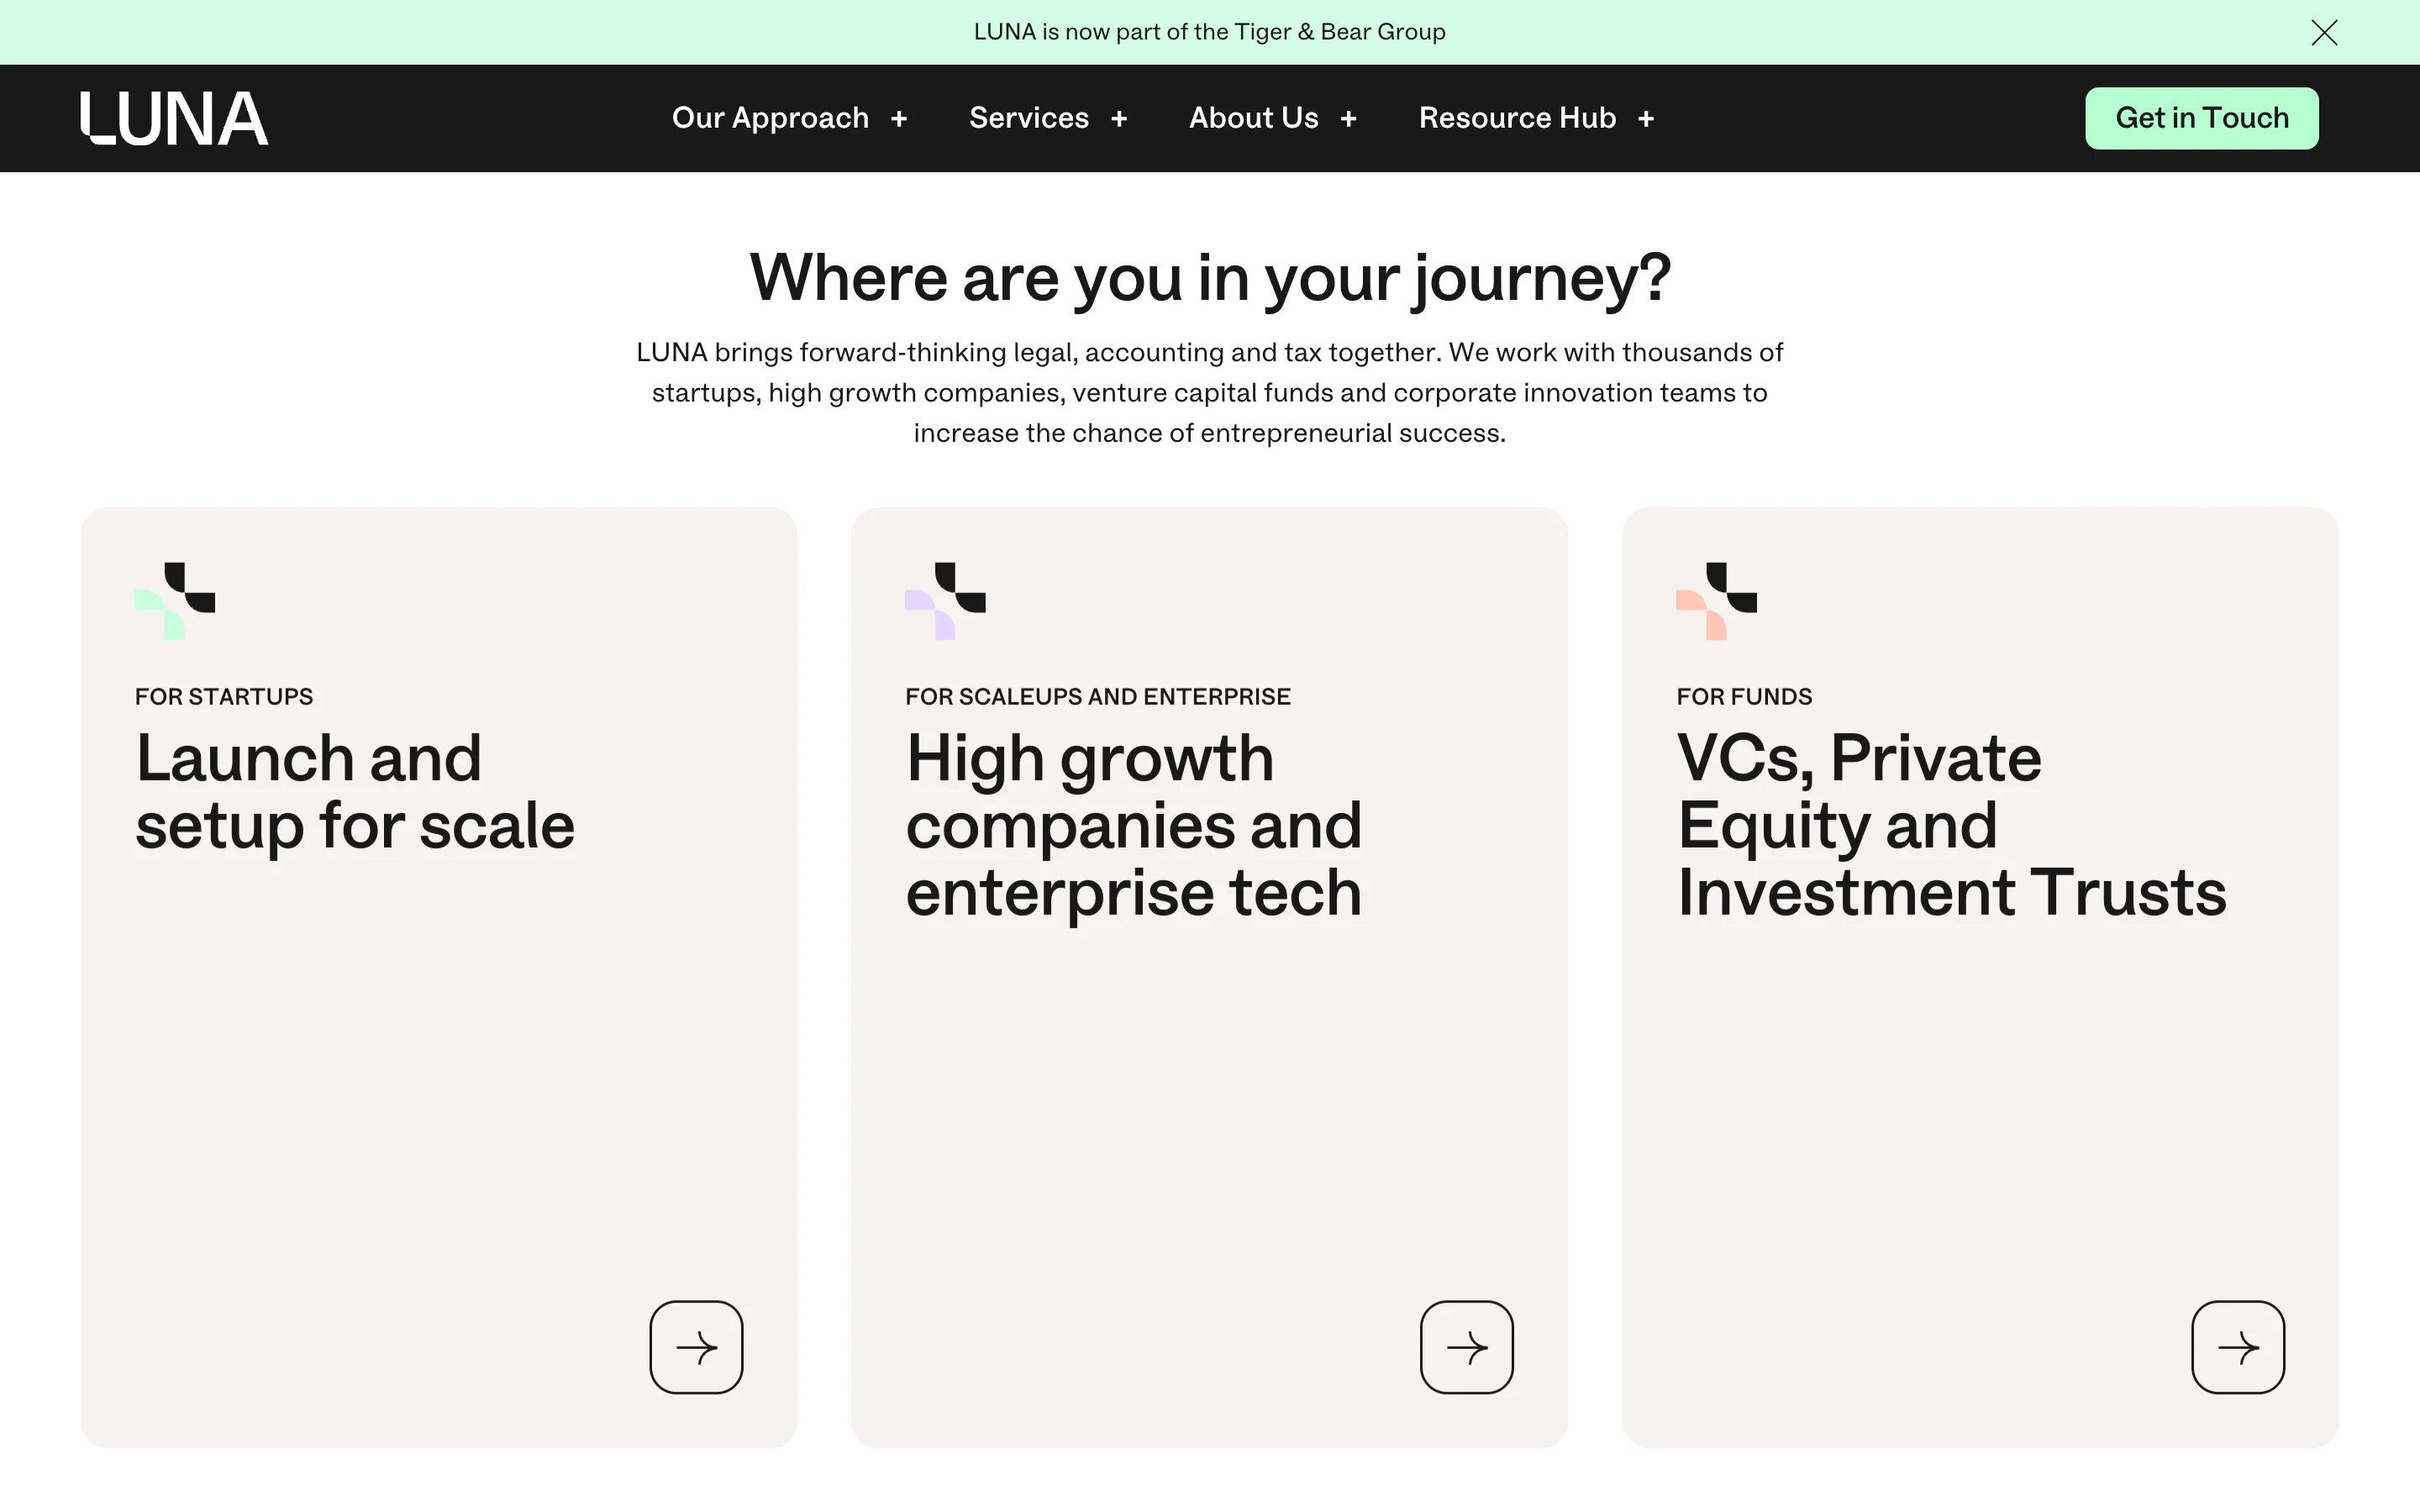The height and width of the screenshot is (1512, 2420).
Task: Click the arrow icon on the scaleups card
Action: tap(1466, 1347)
